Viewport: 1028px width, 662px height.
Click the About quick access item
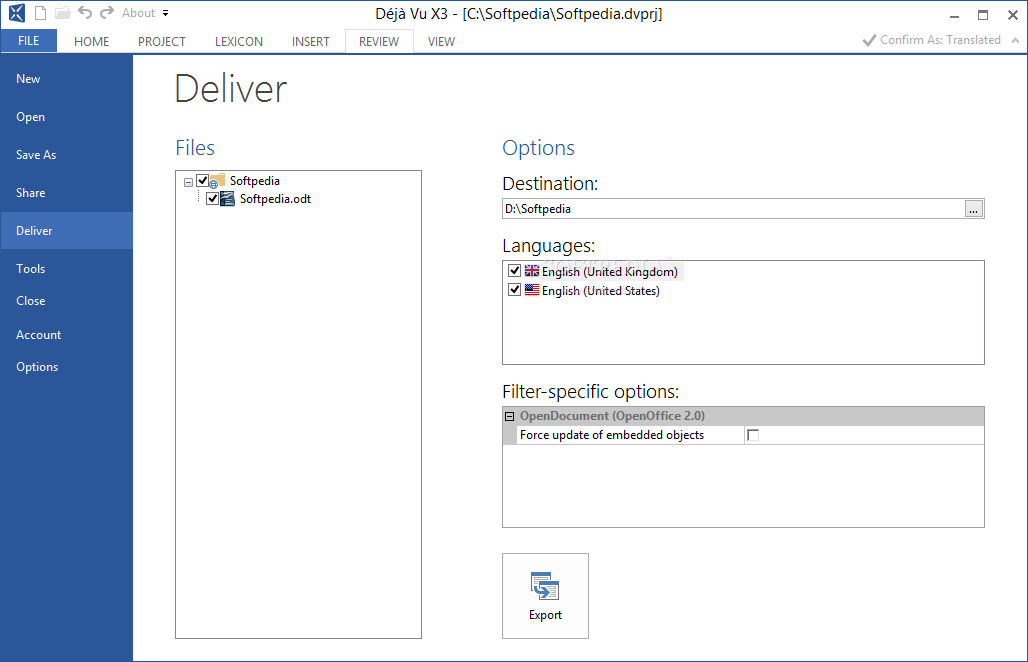(138, 13)
